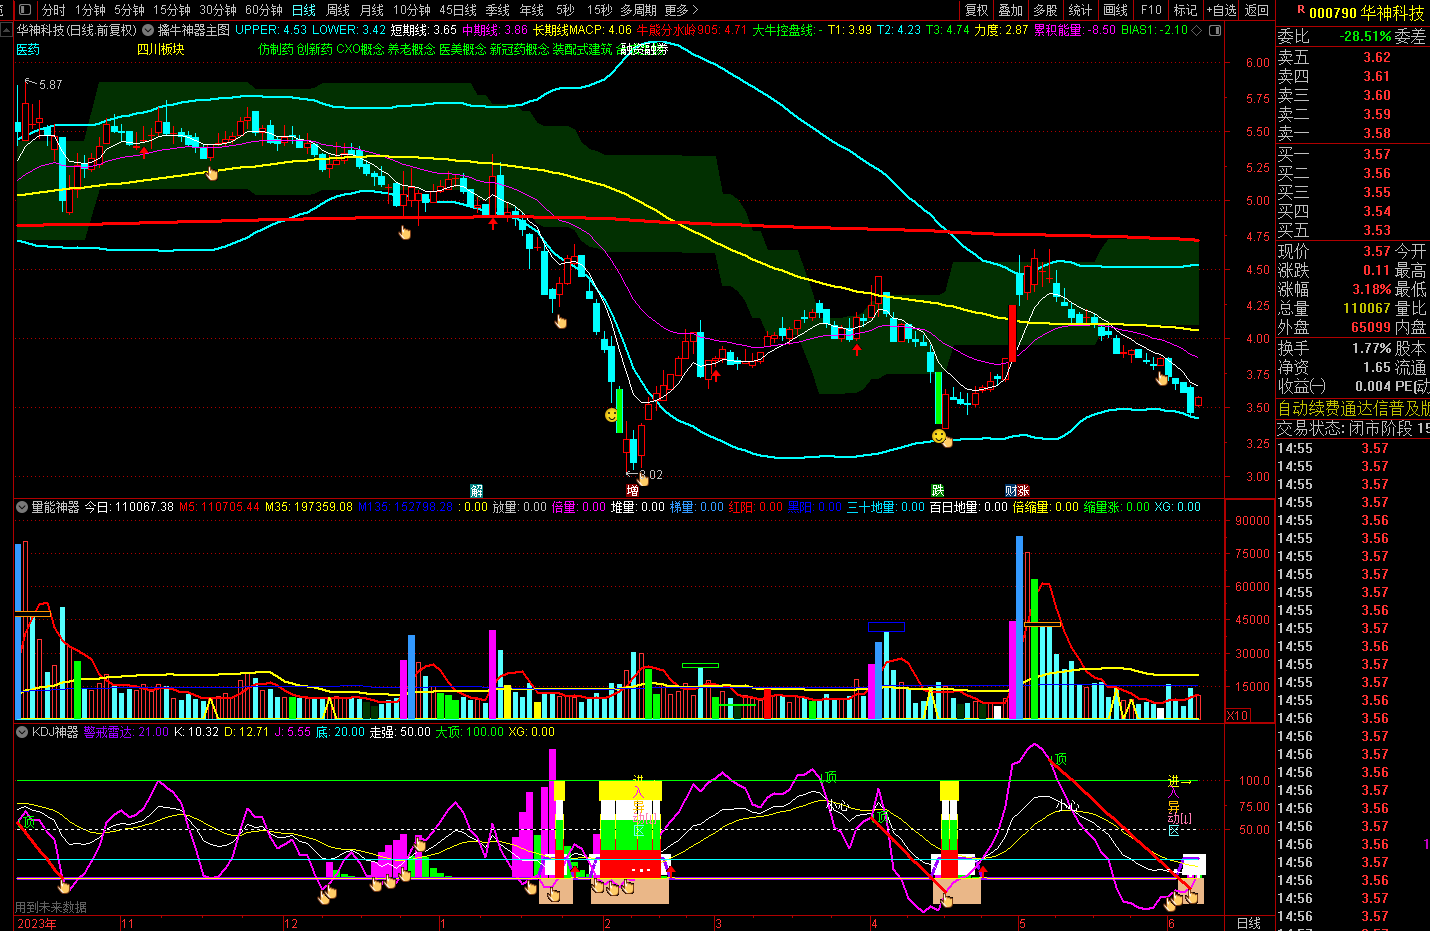Click the 四川板块 sector link
The width and height of the screenshot is (1430, 931).
pos(160,49)
